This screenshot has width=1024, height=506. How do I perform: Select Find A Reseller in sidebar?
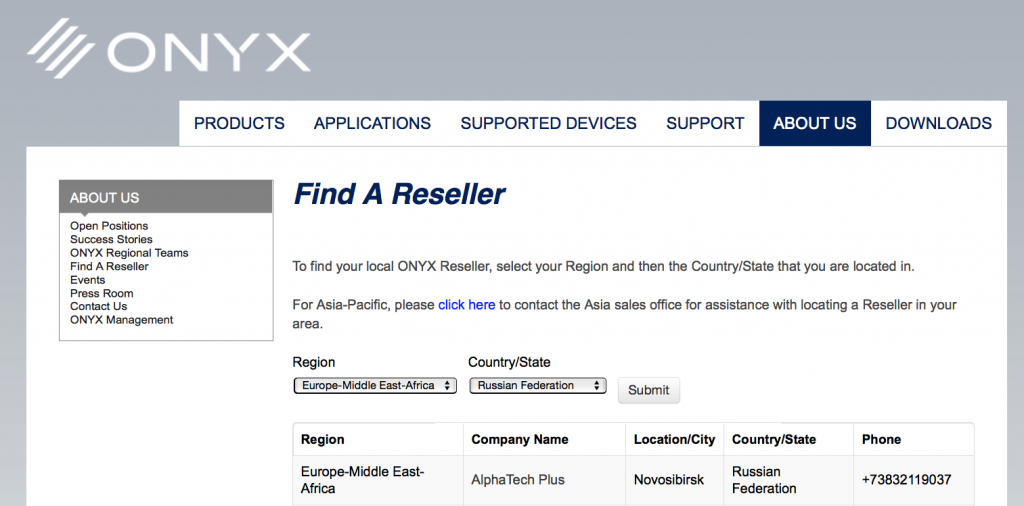109,266
